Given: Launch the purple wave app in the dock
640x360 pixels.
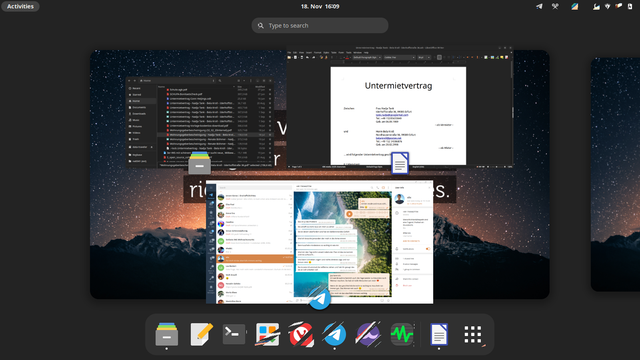Looking at the screenshot, I should 368,334.
